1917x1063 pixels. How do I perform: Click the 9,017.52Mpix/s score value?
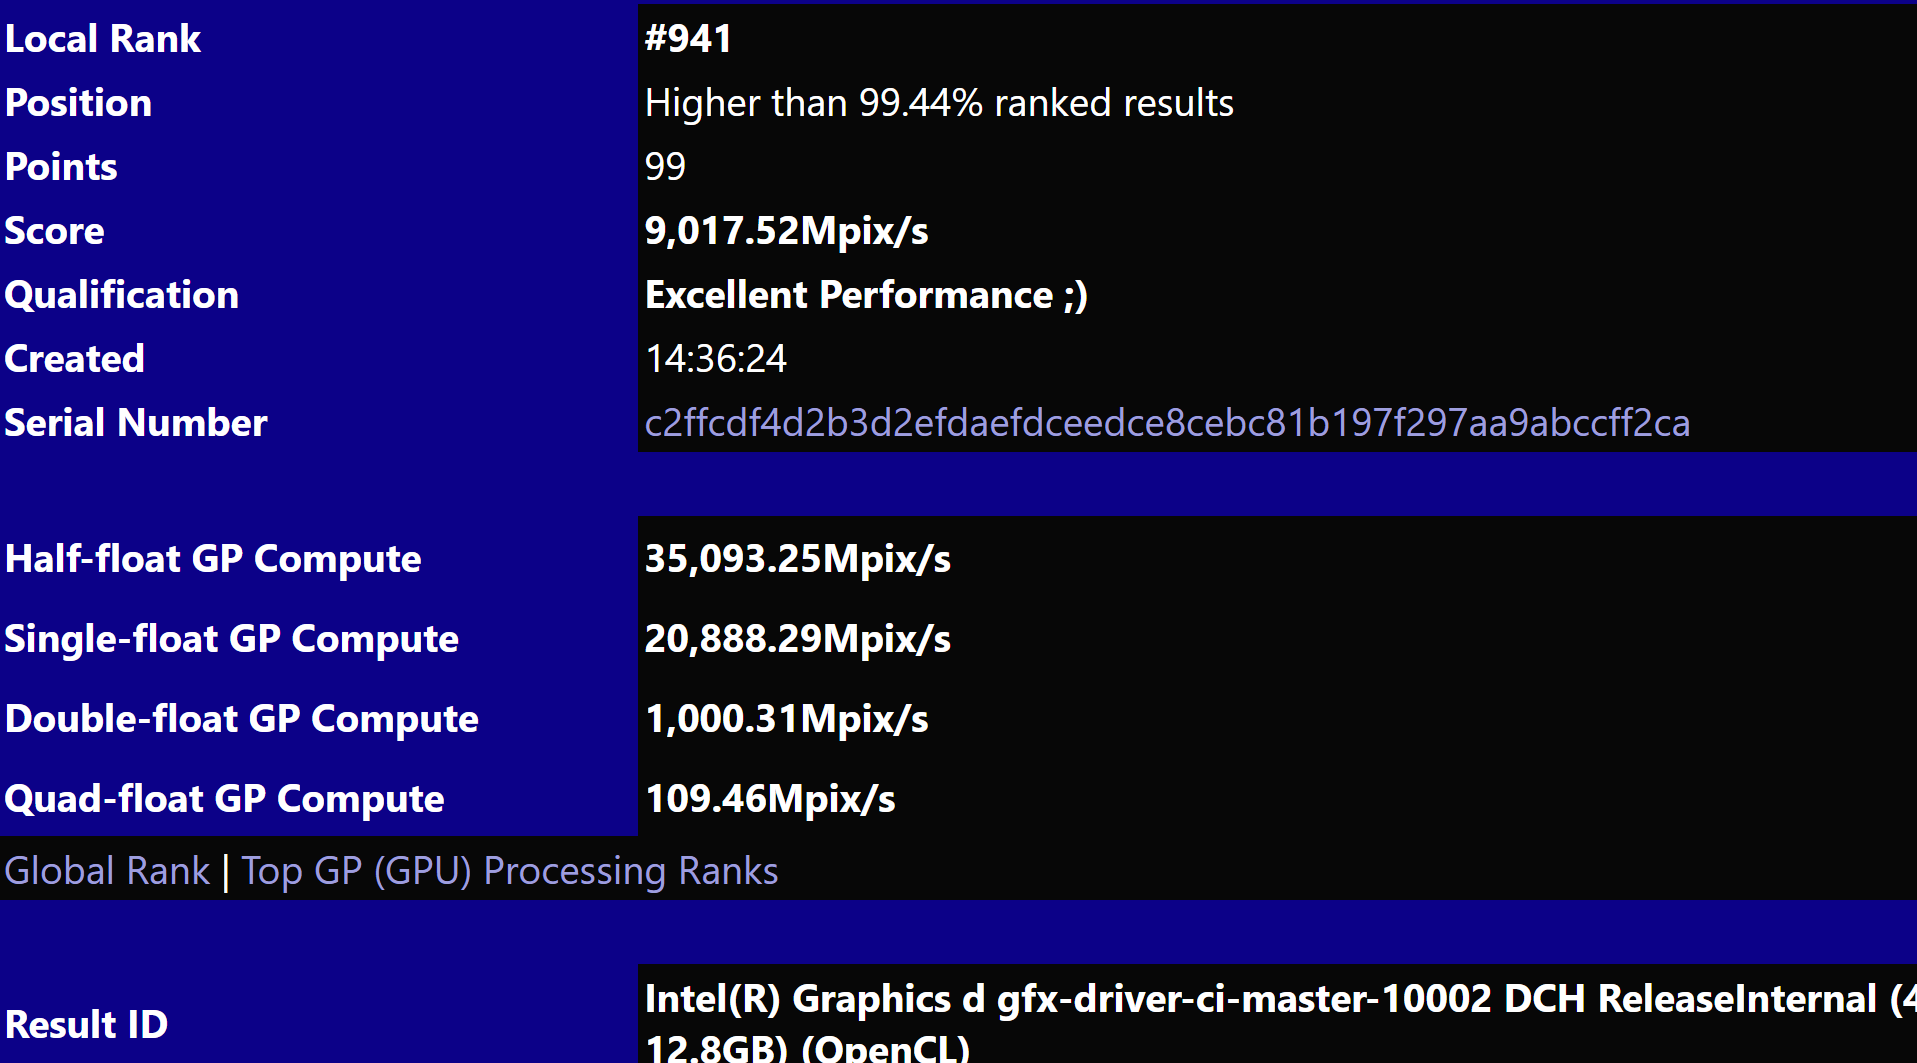click(x=786, y=231)
